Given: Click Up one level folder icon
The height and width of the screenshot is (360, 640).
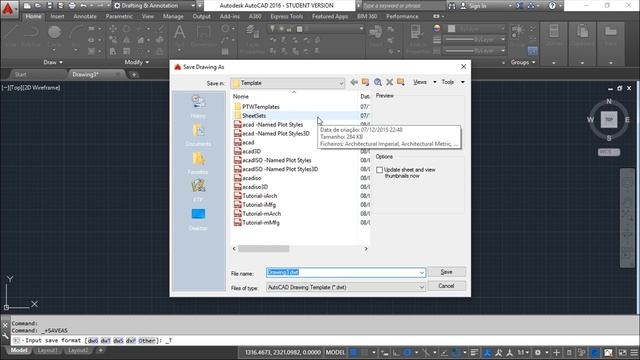Looking at the screenshot, I should 365,82.
